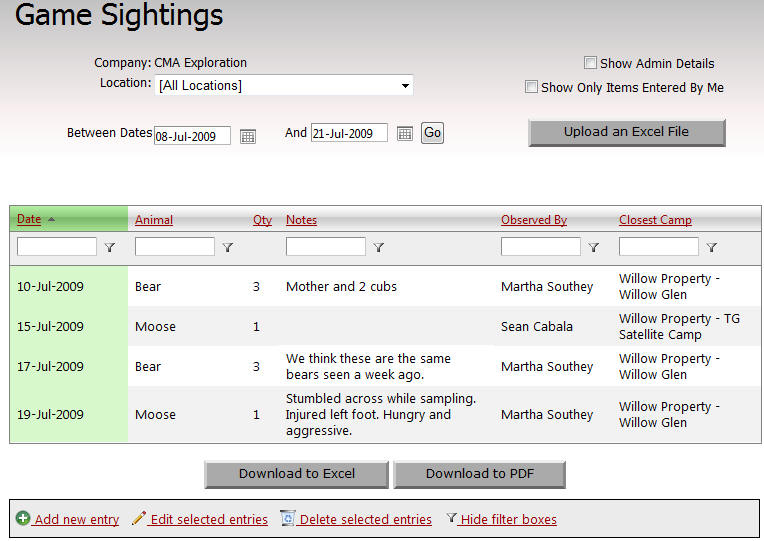Click the Observed By filter text box
This screenshot has width=764, height=541.
(x=540, y=247)
